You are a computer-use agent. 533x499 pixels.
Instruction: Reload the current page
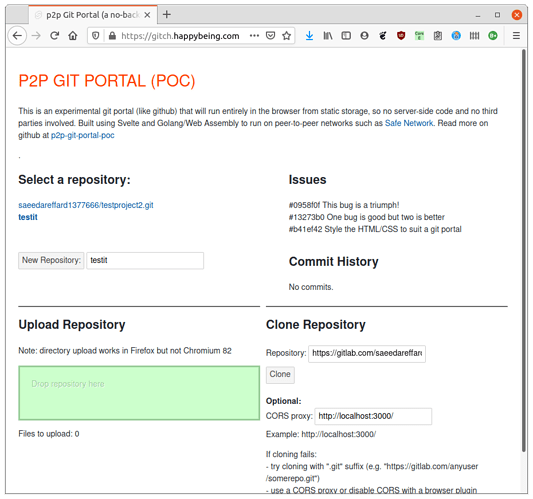54,35
